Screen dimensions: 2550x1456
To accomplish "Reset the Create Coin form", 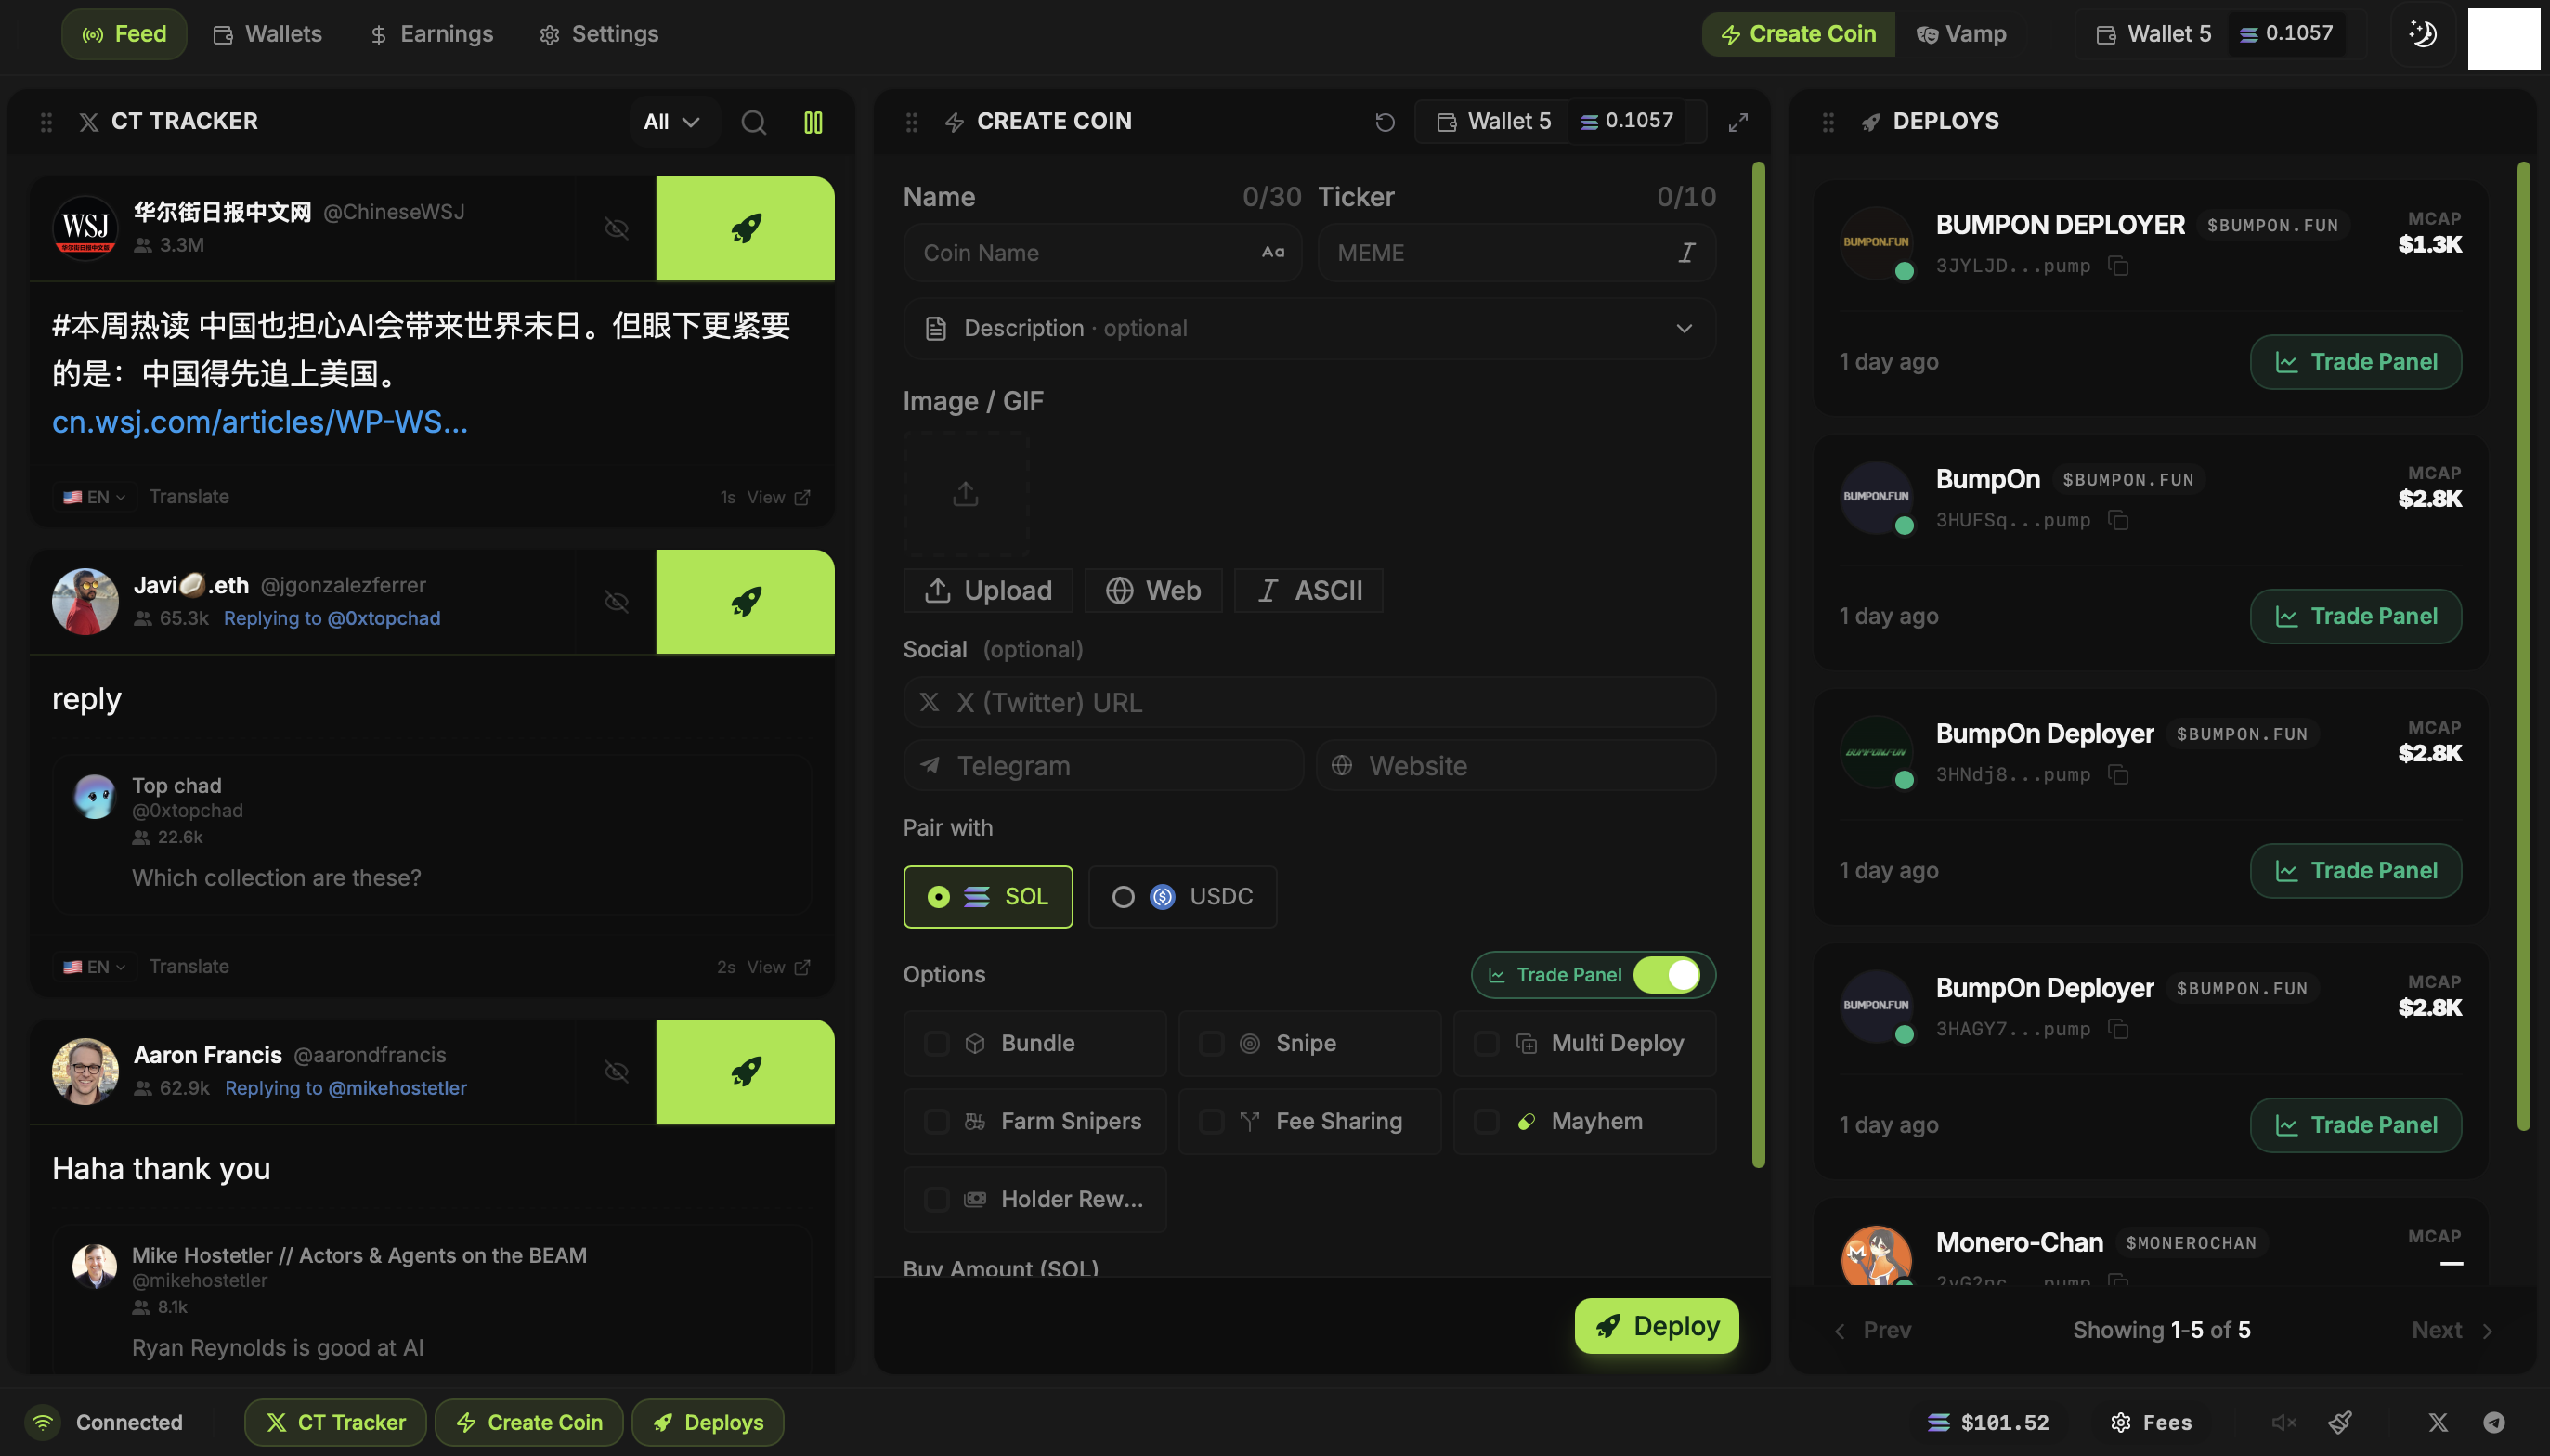I will click(1384, 122).
